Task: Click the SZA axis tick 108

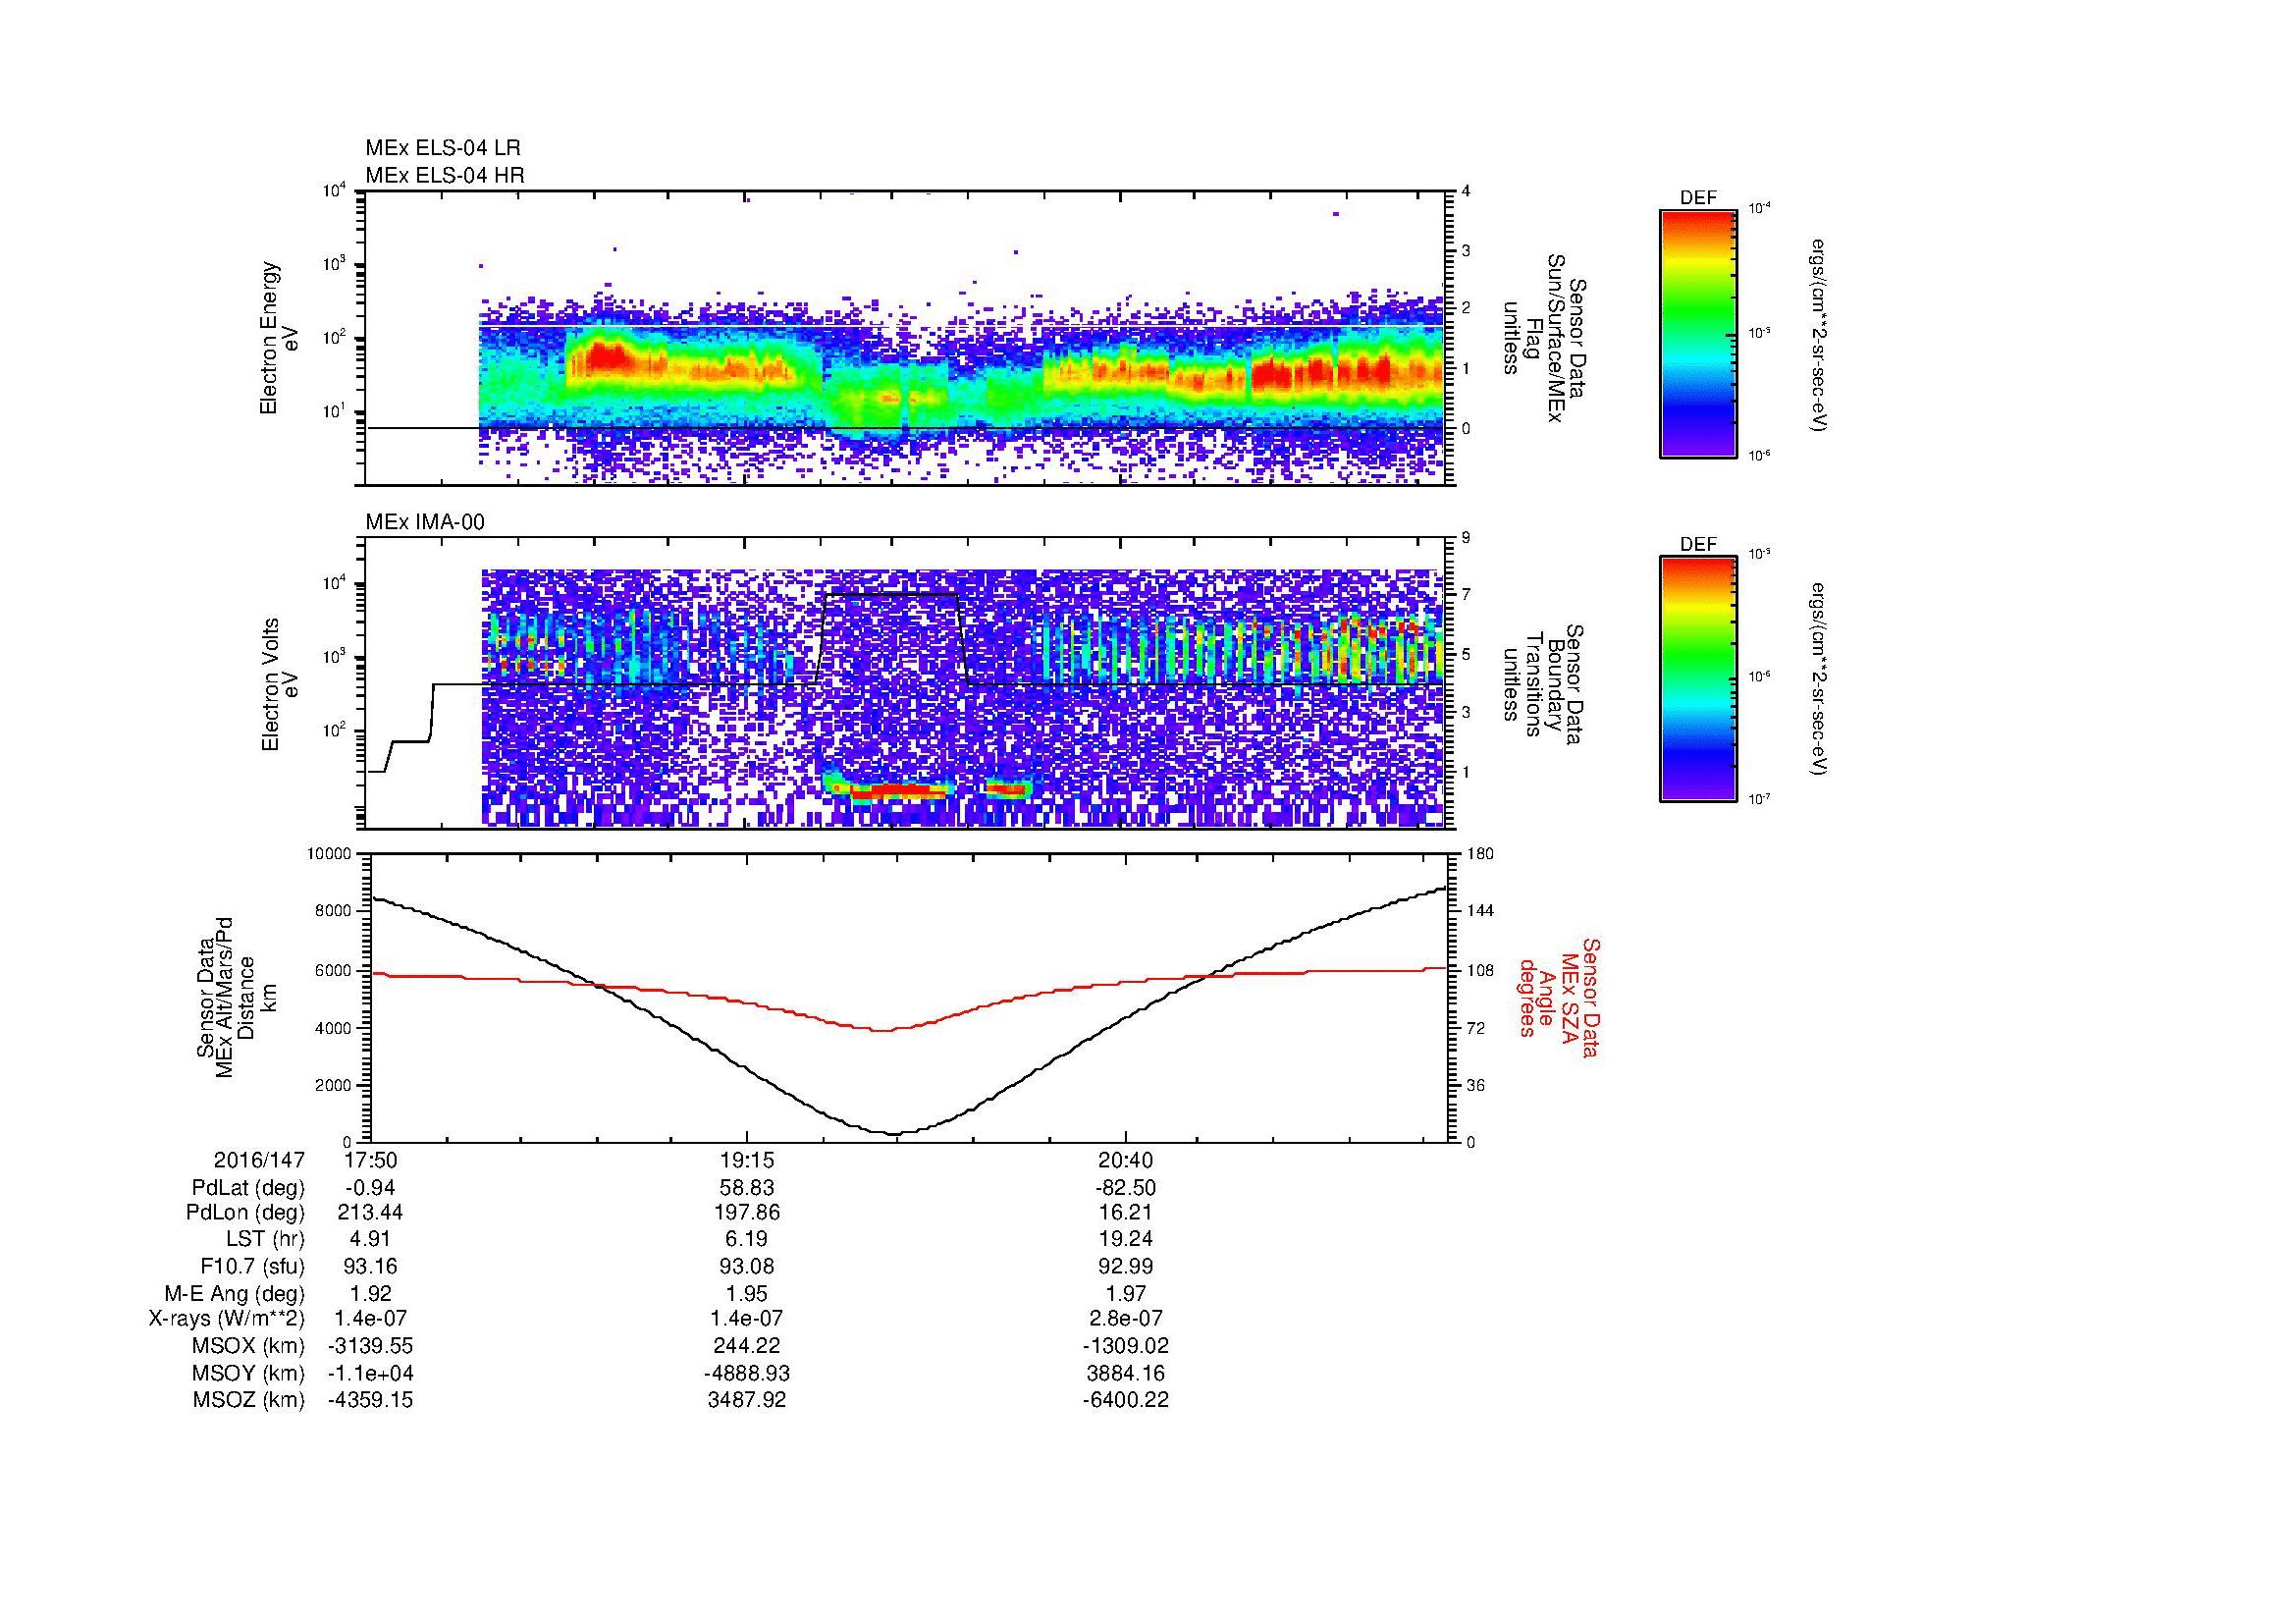Action: click(1480, 970)
